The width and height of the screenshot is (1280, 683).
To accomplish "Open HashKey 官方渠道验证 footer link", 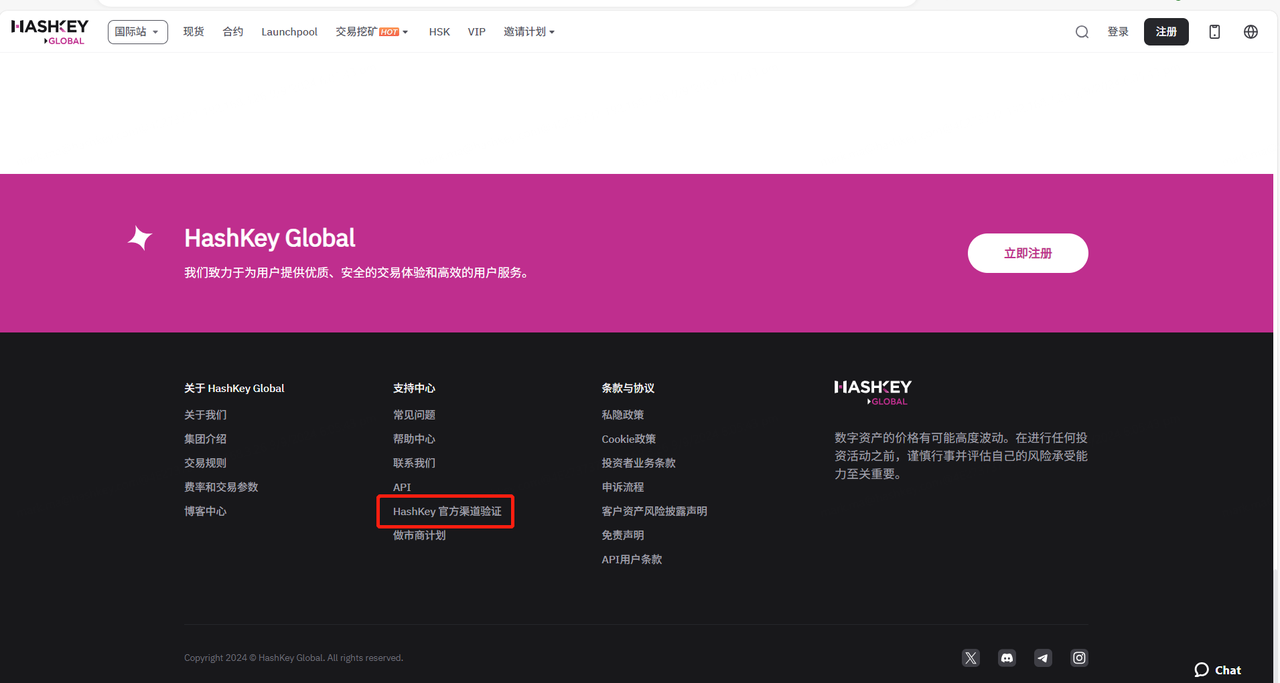I will 447,511.
